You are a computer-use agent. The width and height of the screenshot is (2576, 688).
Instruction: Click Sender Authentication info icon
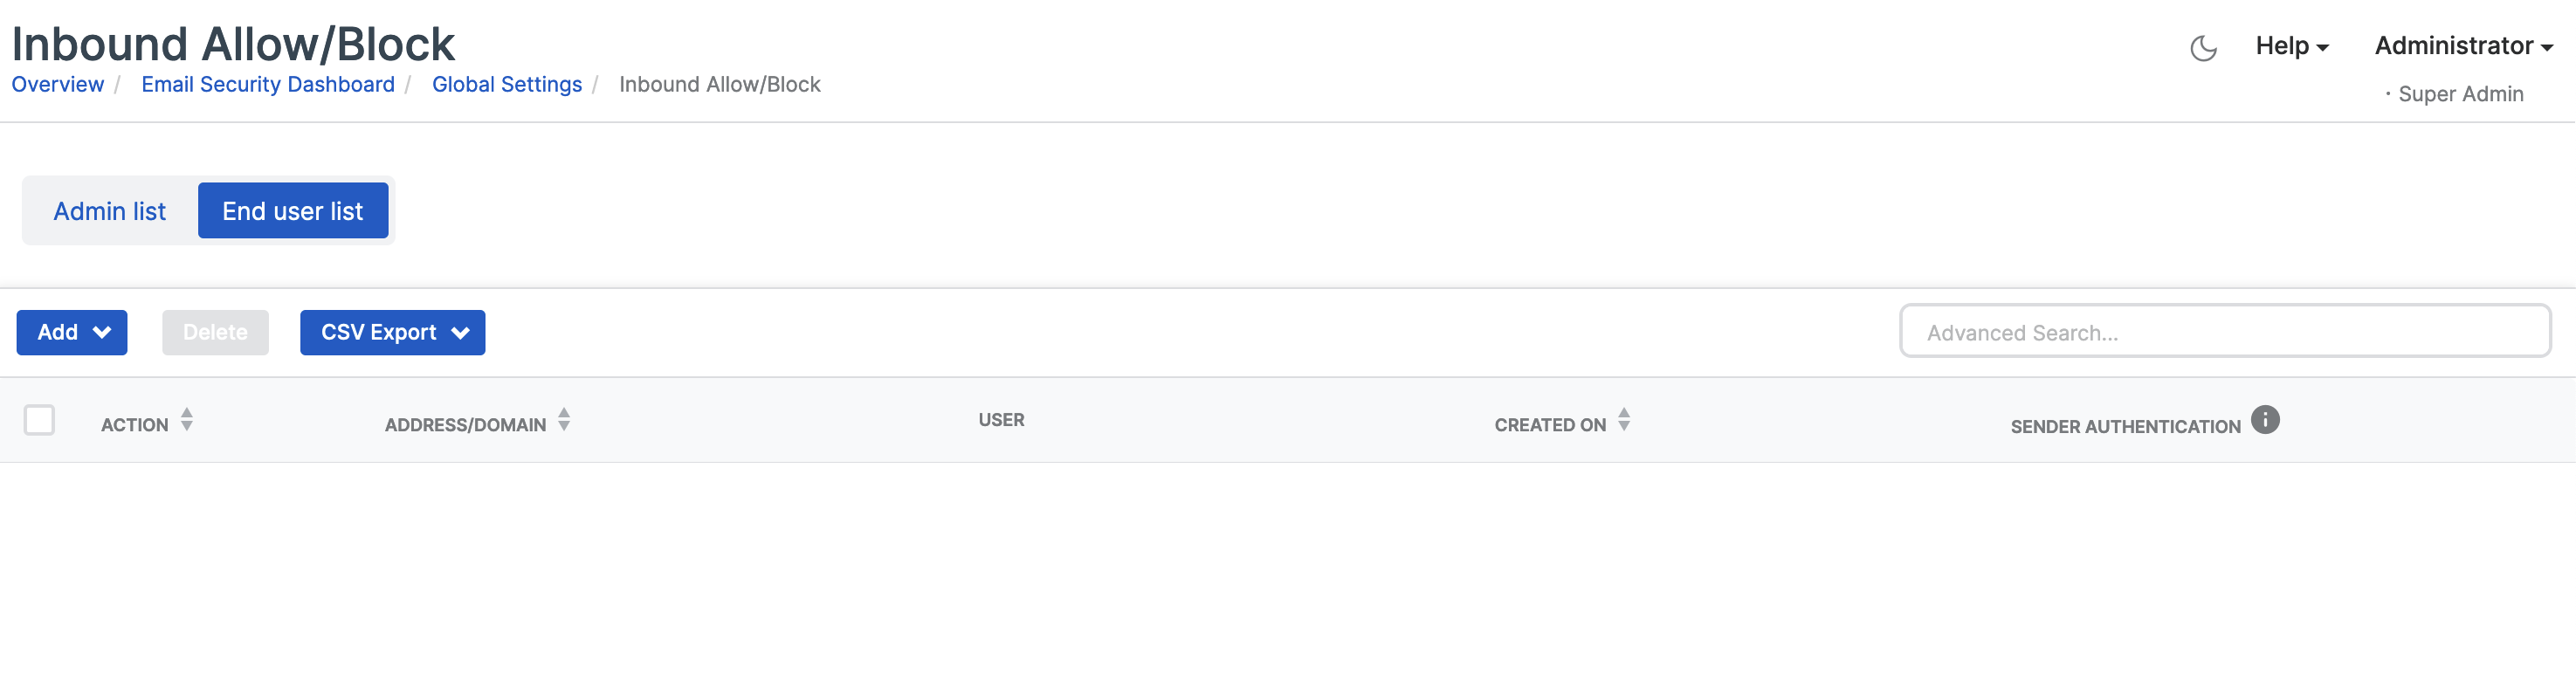pyautogui.click(x=2265, y=420)
